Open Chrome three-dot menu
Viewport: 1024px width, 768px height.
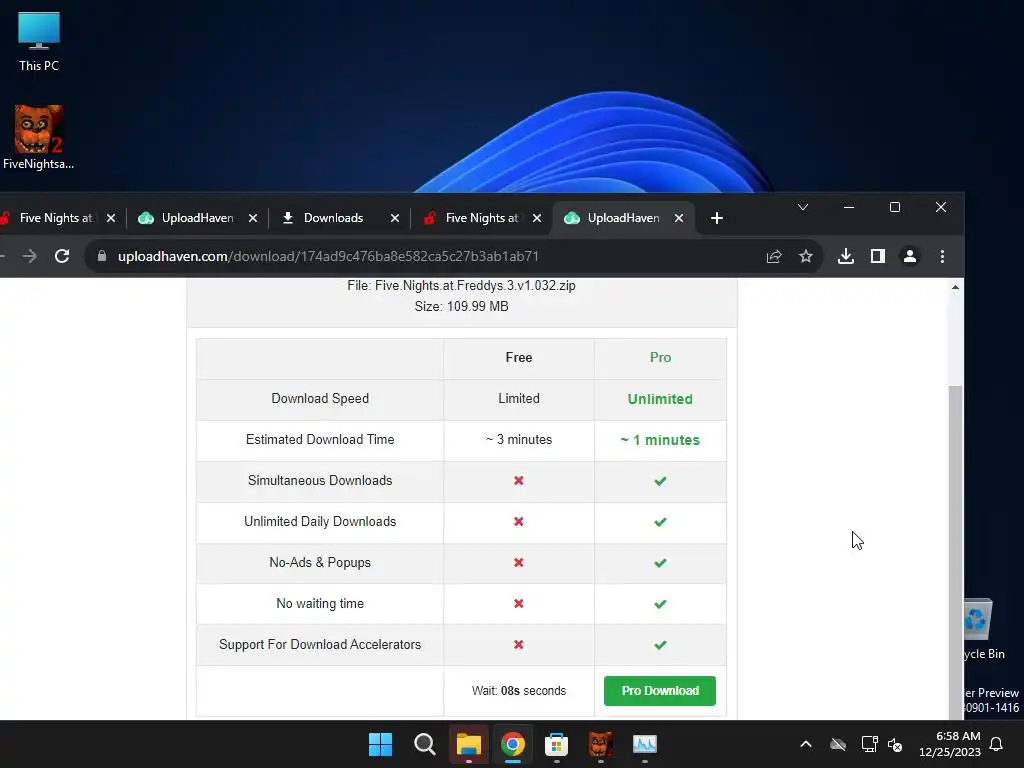point(942,256)
